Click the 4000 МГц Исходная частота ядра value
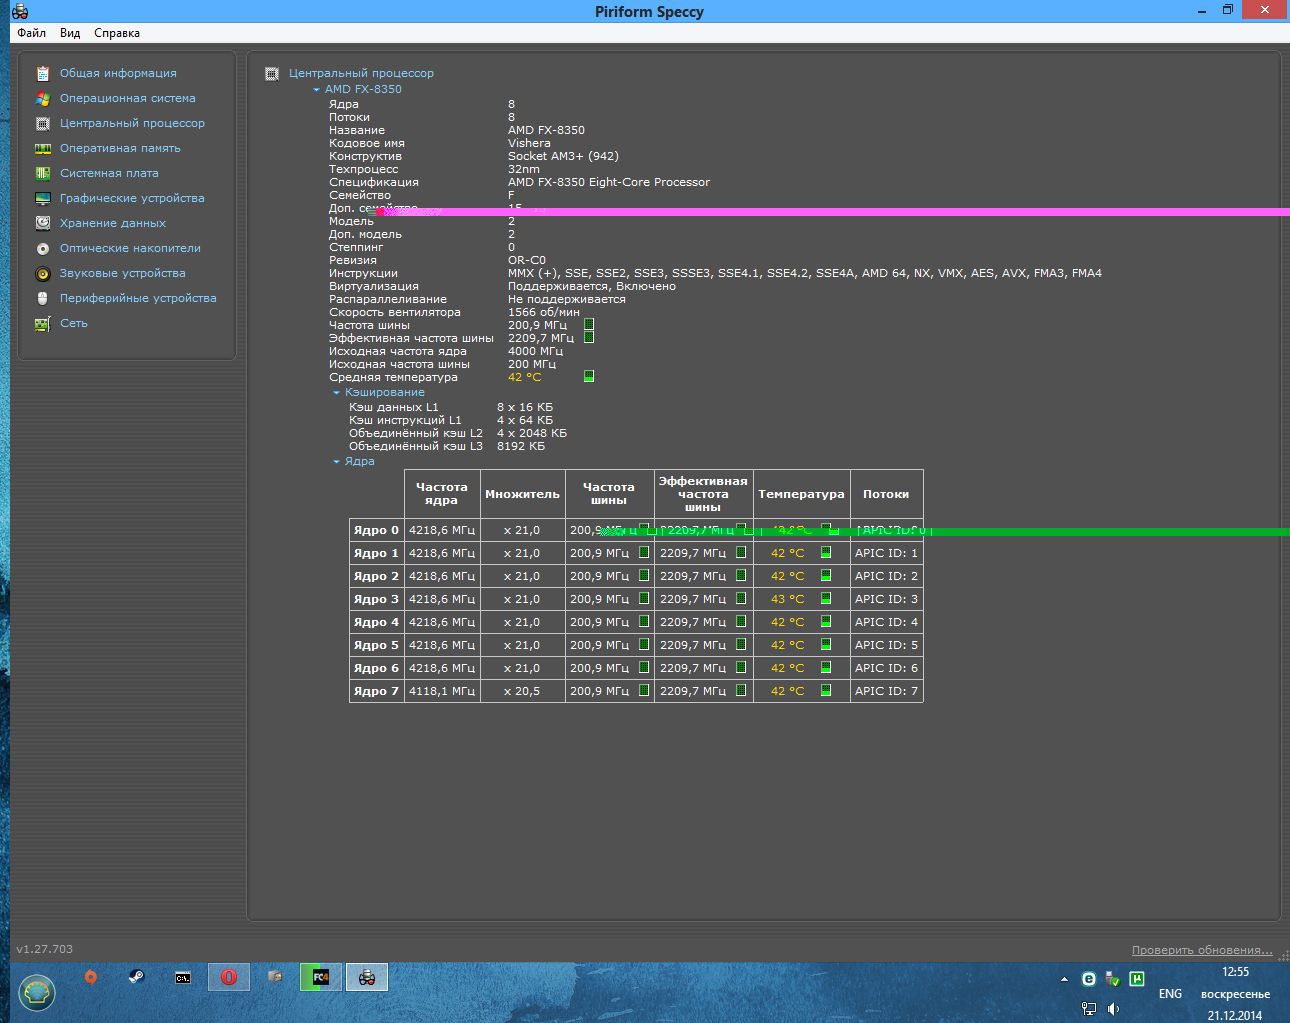1290x1023 pixels. (x=535, y=351)
